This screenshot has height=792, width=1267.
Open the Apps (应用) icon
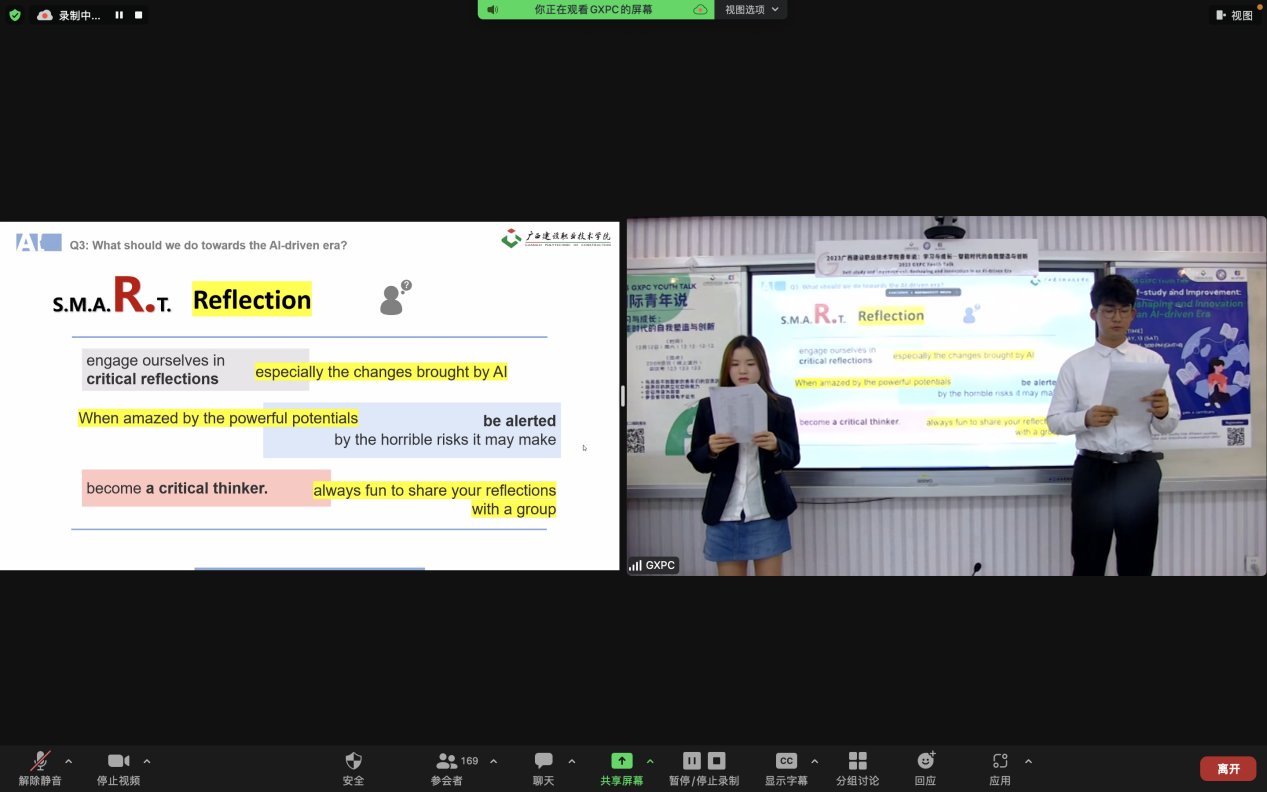(x=999, y=761)
